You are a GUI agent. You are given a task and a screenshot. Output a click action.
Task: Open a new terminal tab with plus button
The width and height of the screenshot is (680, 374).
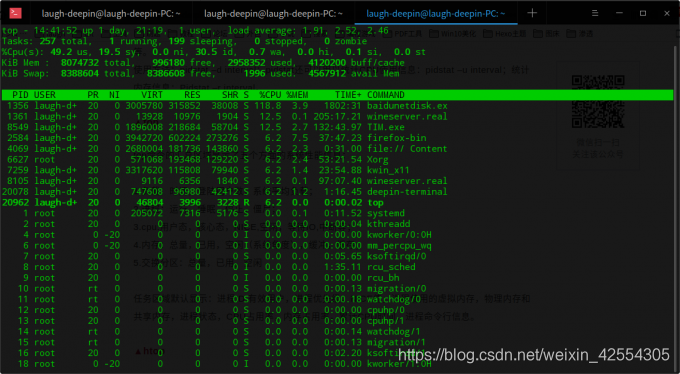(532, 13)
